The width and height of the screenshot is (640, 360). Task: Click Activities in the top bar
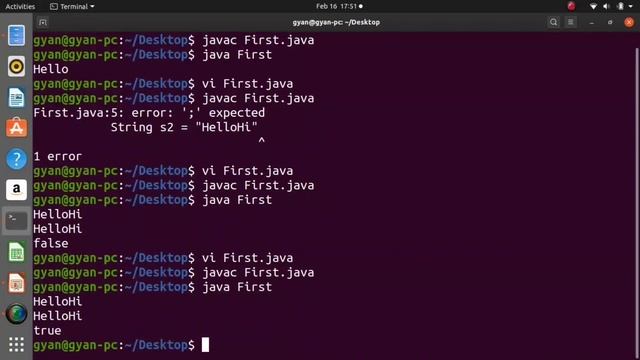pyautogui.click(x=20, y=7)
